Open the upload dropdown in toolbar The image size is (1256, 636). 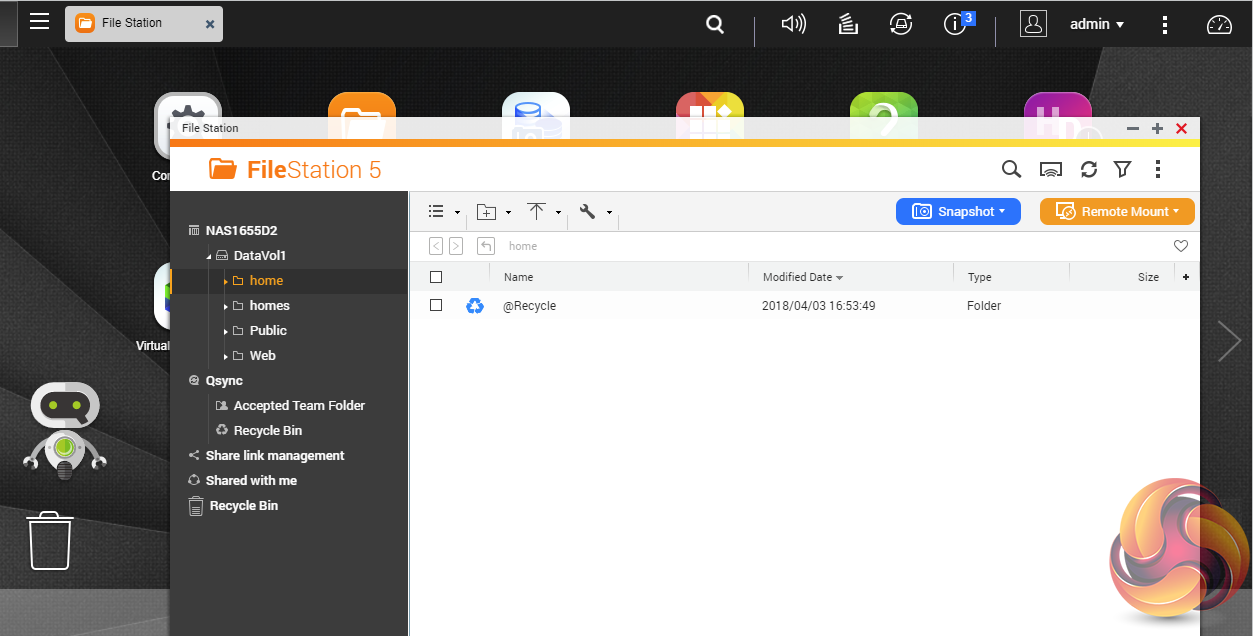[544, 212]
